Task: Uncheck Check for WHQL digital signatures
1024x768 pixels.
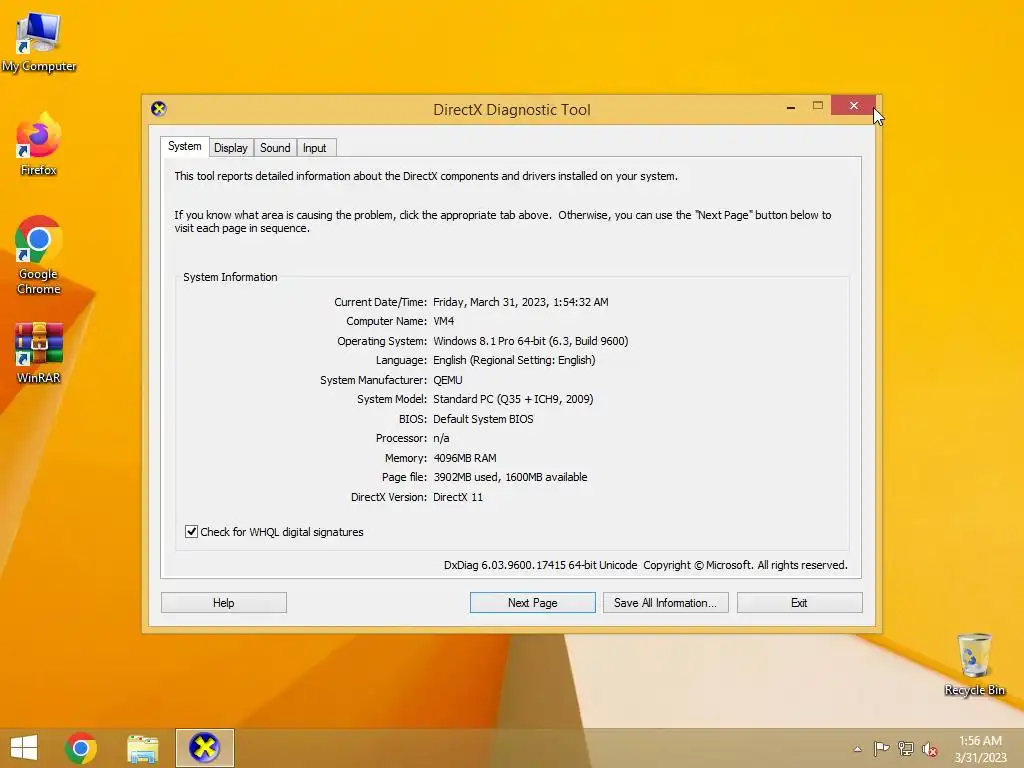Action: (x=191, y=532)
